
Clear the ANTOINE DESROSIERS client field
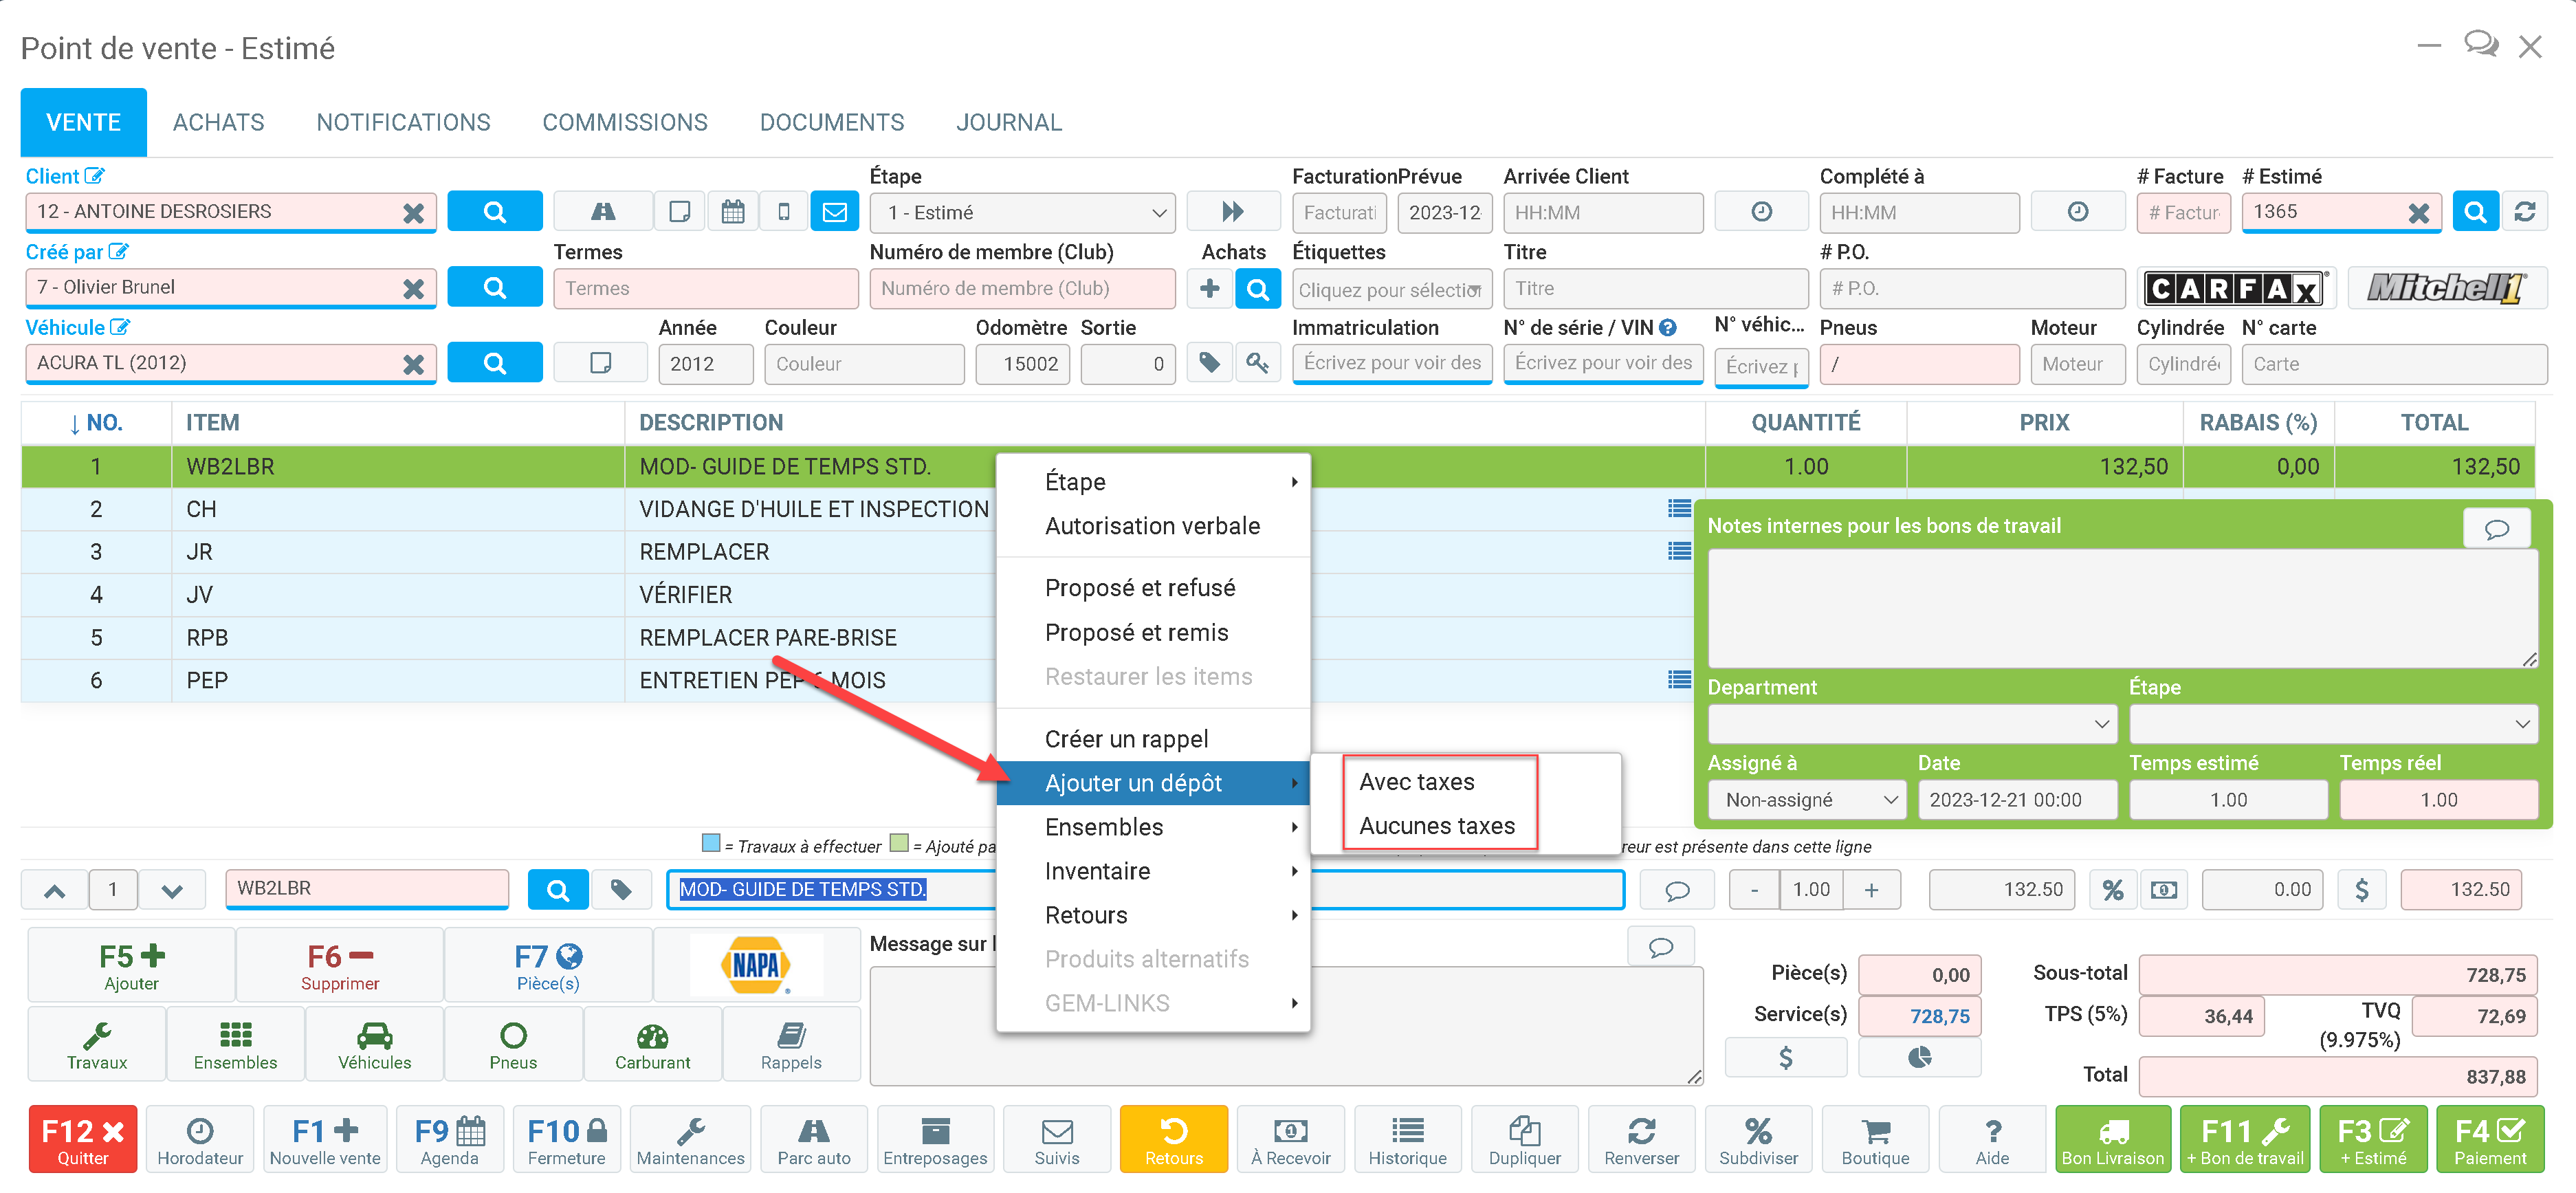[x=413, y=212]
